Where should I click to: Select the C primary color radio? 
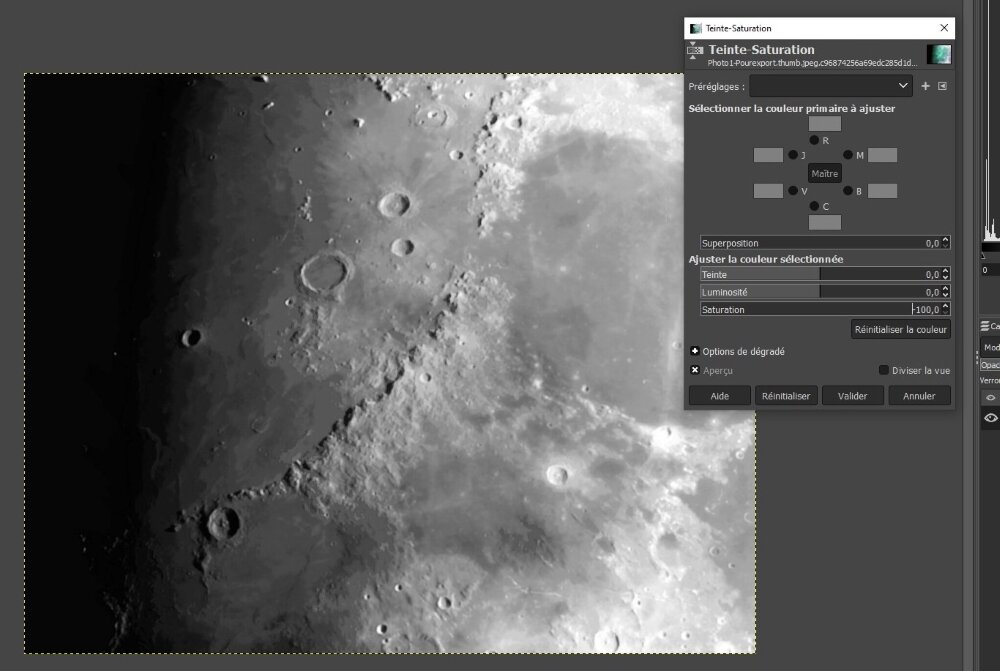[x=814, y=205]
